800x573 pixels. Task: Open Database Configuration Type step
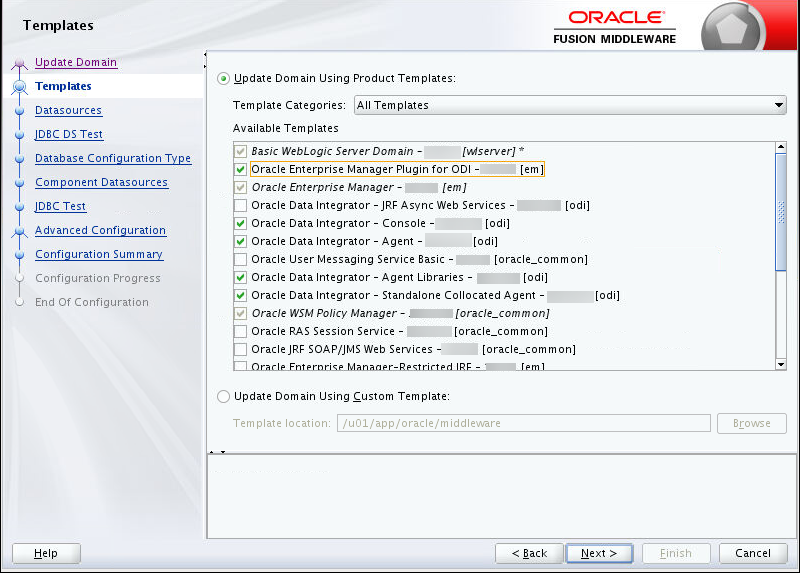click(113, 158)
